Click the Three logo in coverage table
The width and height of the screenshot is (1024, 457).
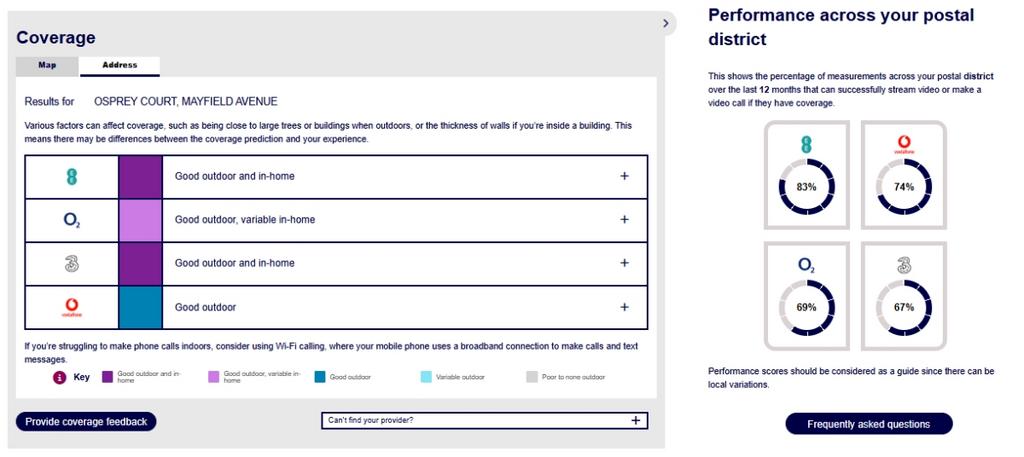(72, 263)
